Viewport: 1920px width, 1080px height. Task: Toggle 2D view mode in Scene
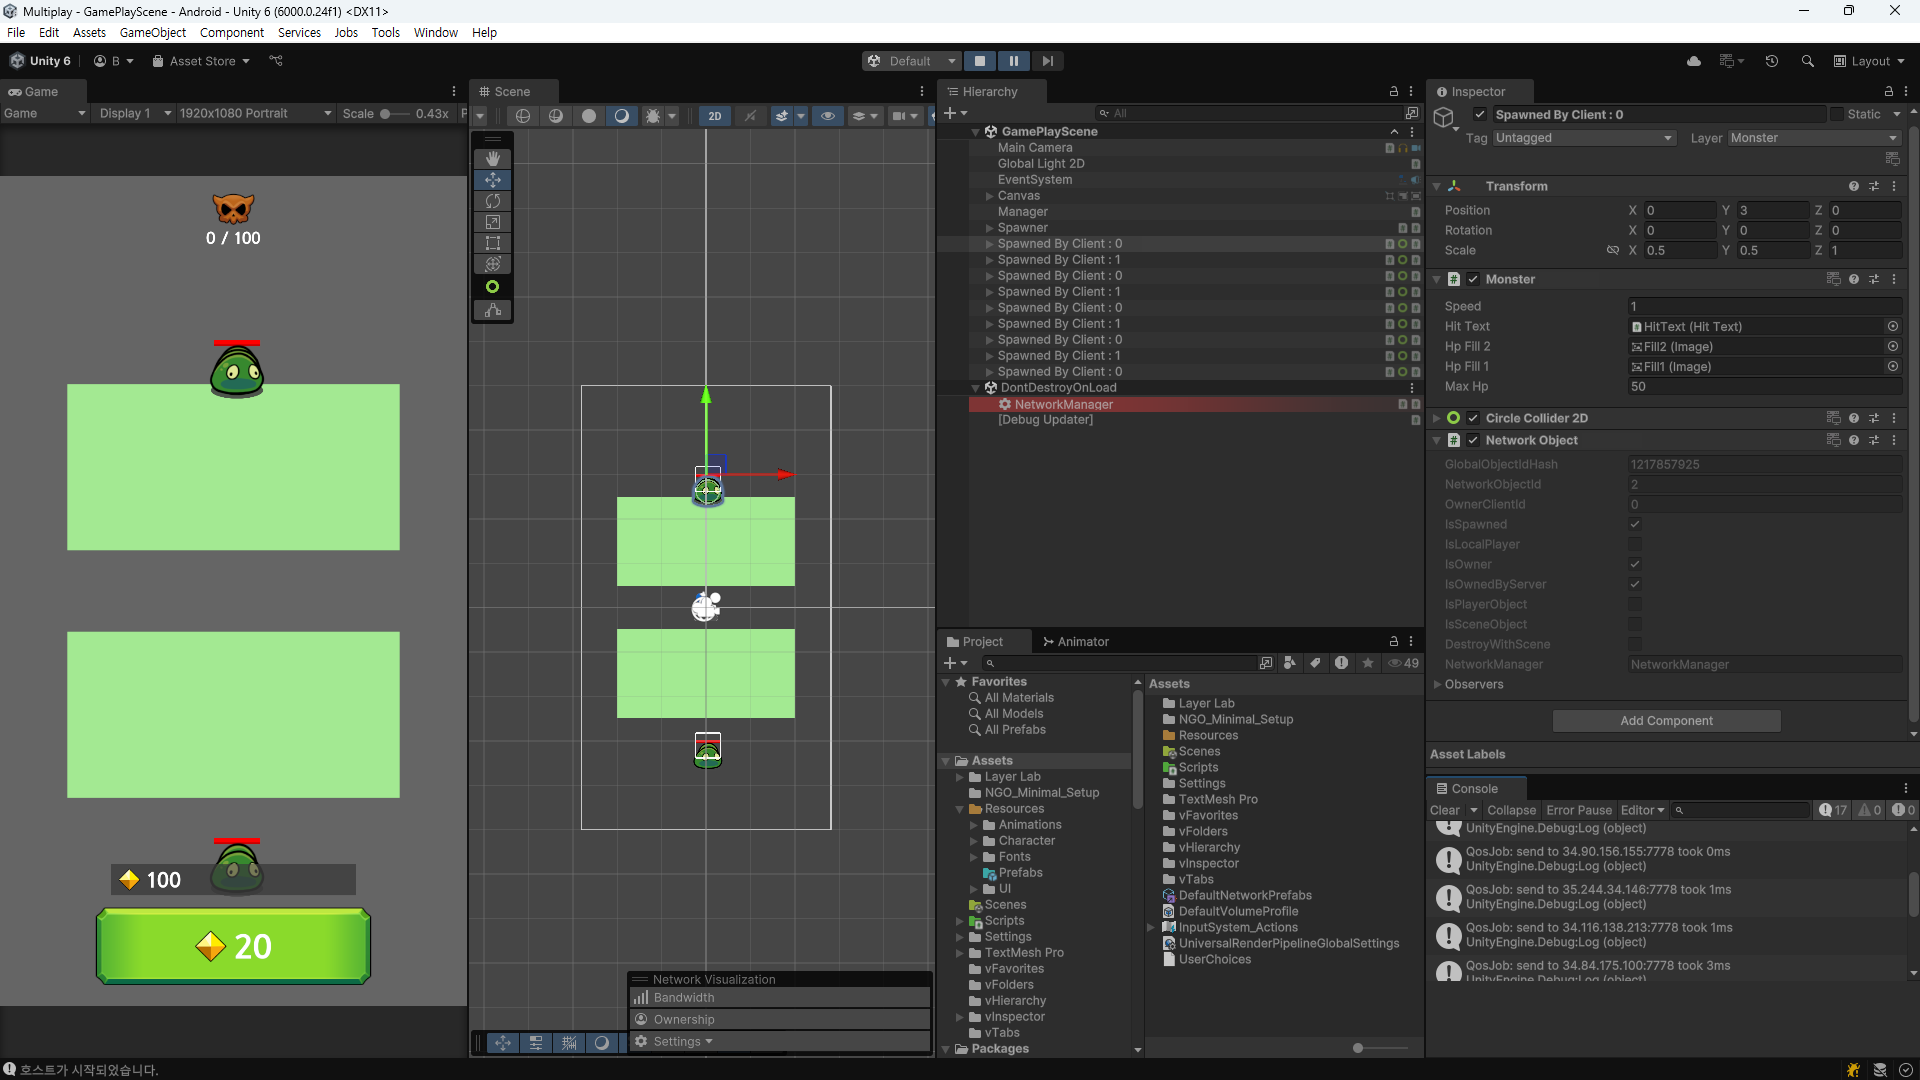(715, 116)
